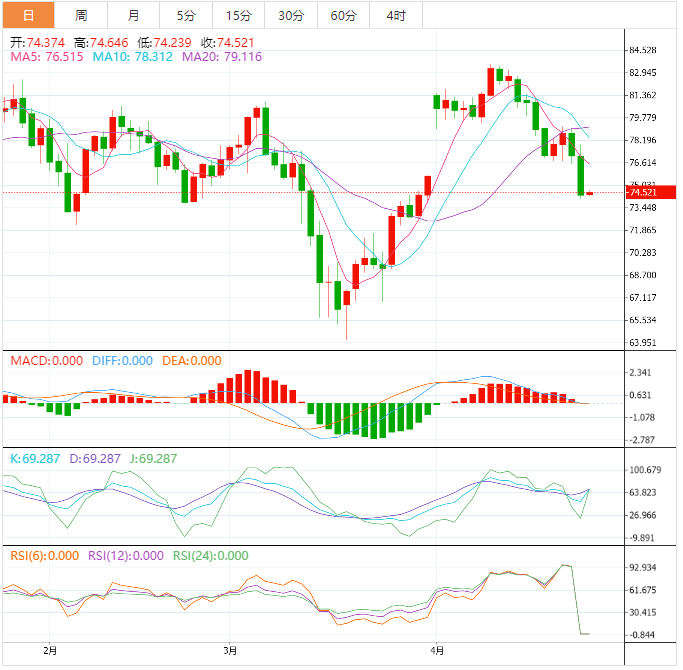Image resolution: width=683 pixels, height=670 pixels.
Task: Click the D:69.287 label
Action: click(95, 459)
